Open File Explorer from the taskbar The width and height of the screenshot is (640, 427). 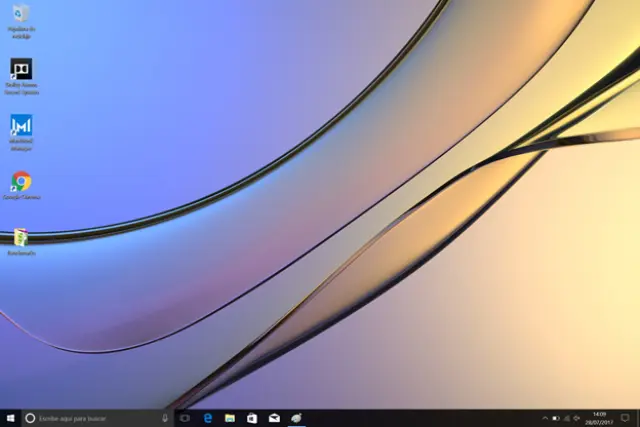[230, 418]
